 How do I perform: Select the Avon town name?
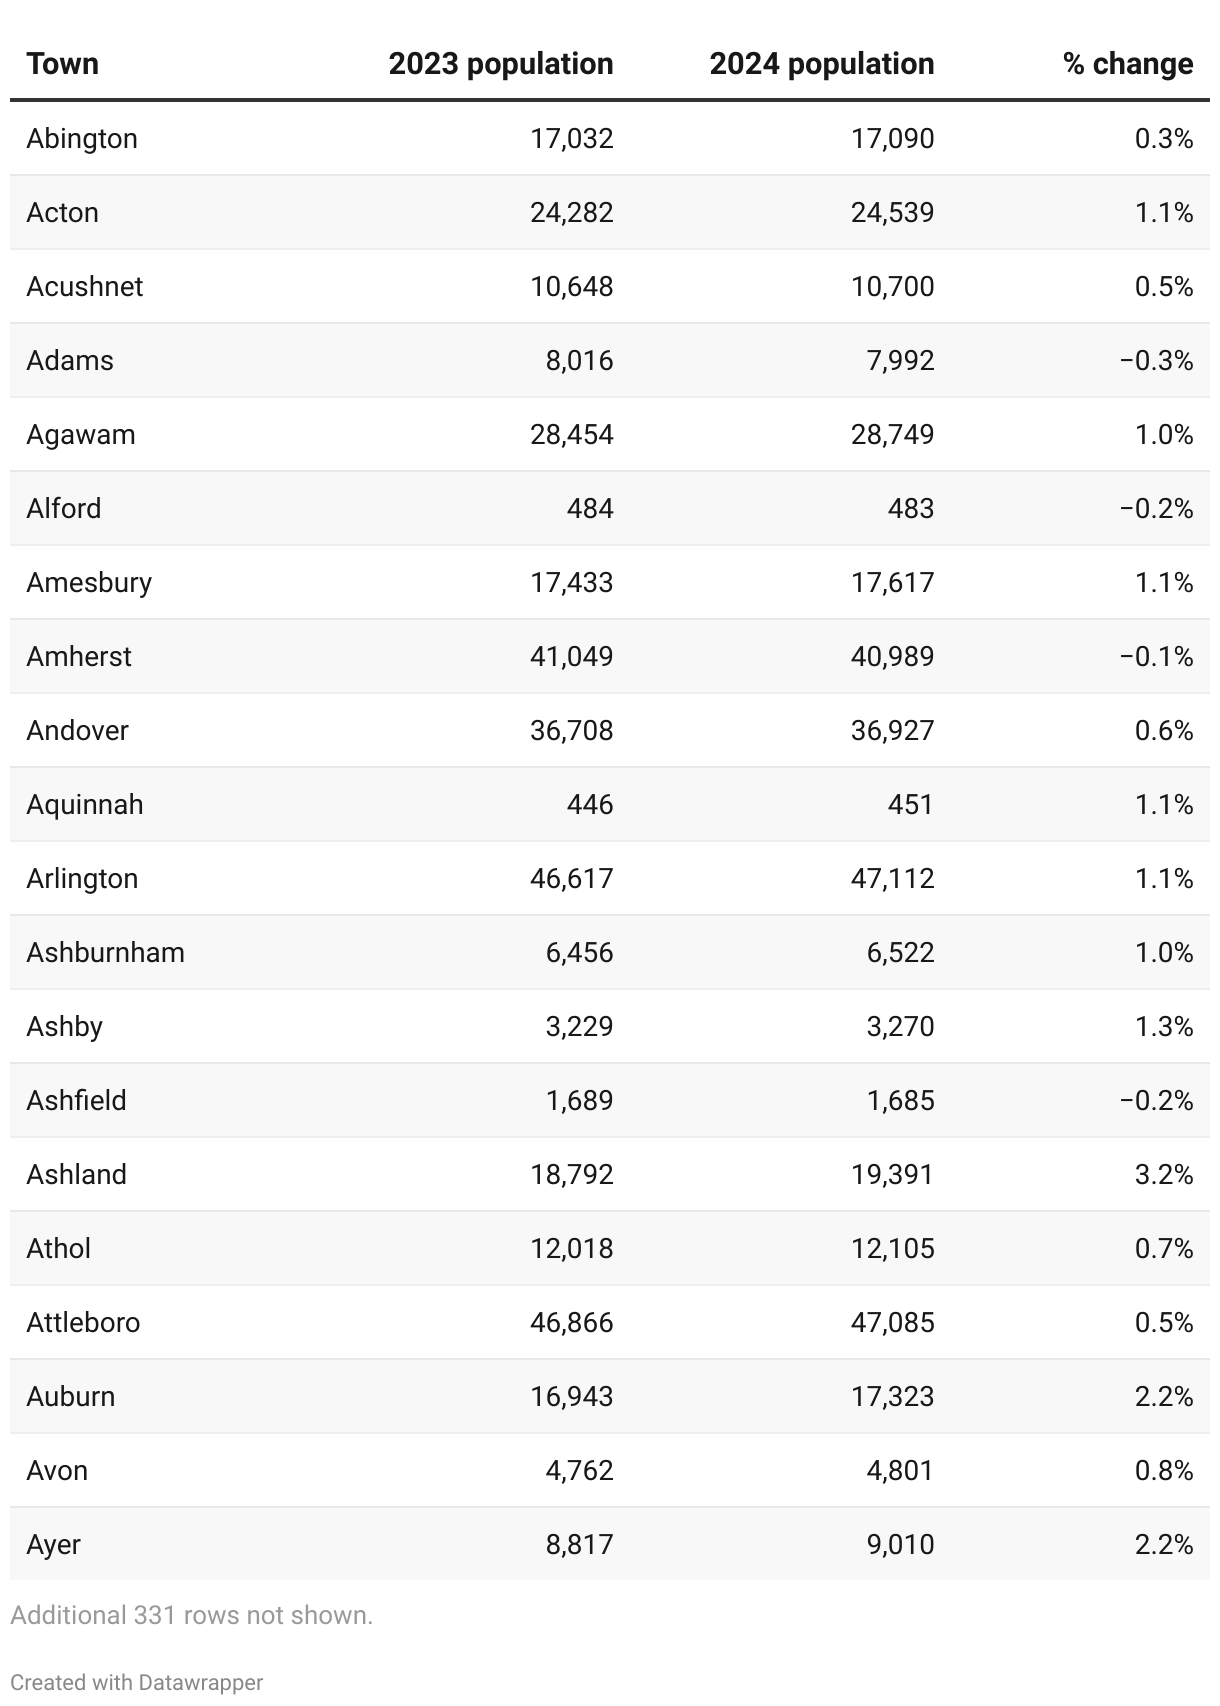point(58,1470)
